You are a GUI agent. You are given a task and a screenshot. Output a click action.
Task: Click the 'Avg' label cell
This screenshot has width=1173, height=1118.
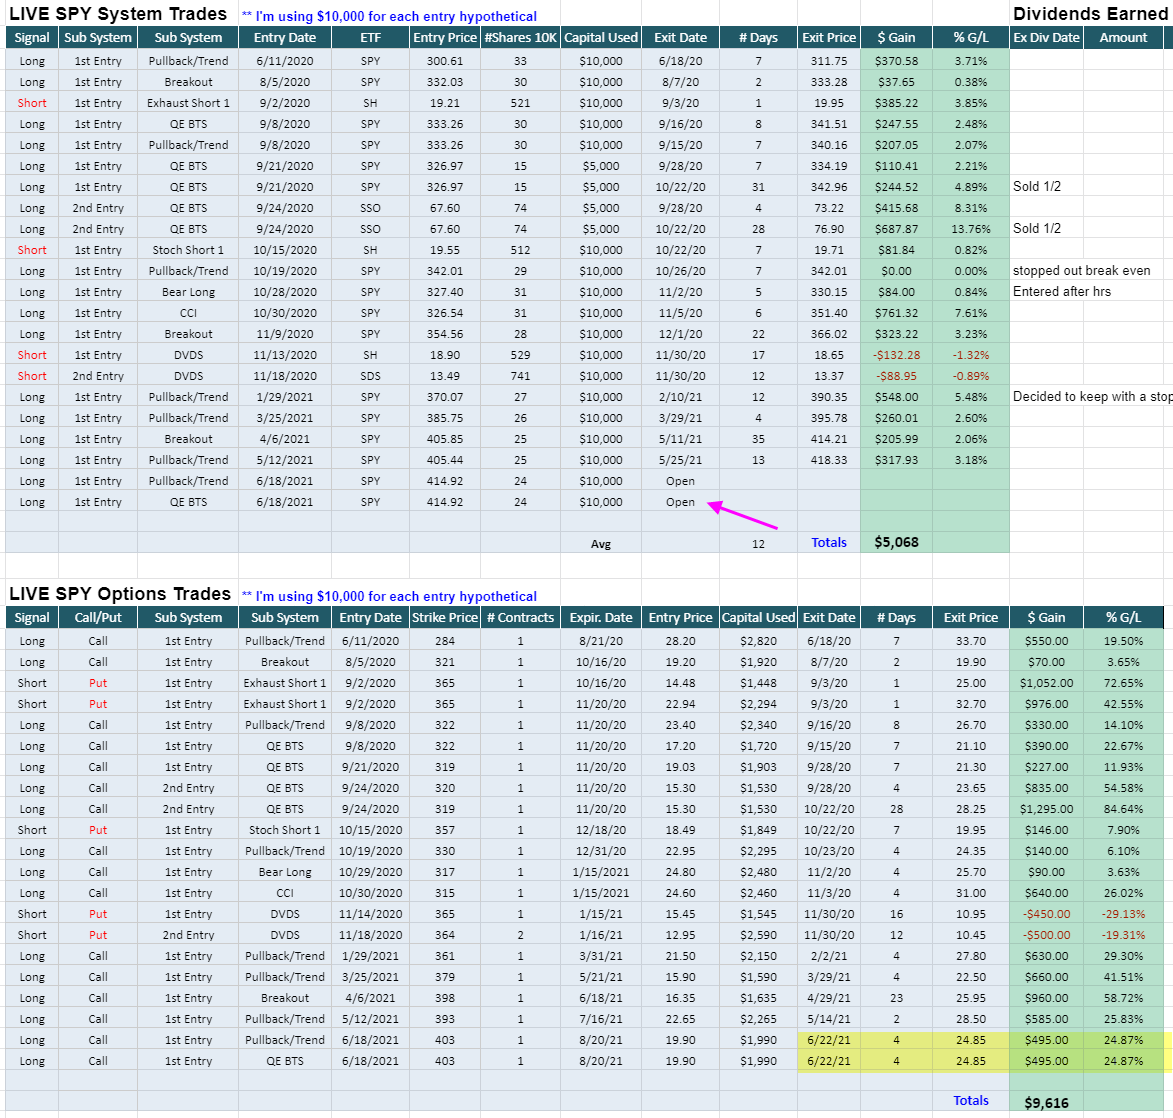coord(601,544)
